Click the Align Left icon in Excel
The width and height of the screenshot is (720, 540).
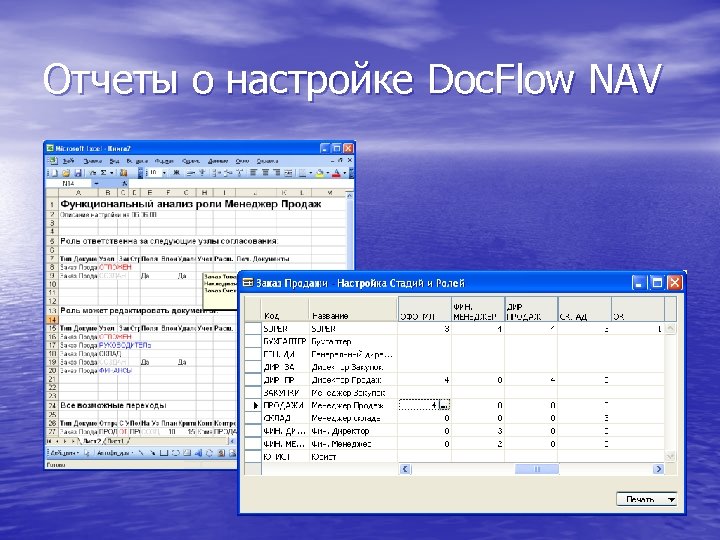(253, 173)
